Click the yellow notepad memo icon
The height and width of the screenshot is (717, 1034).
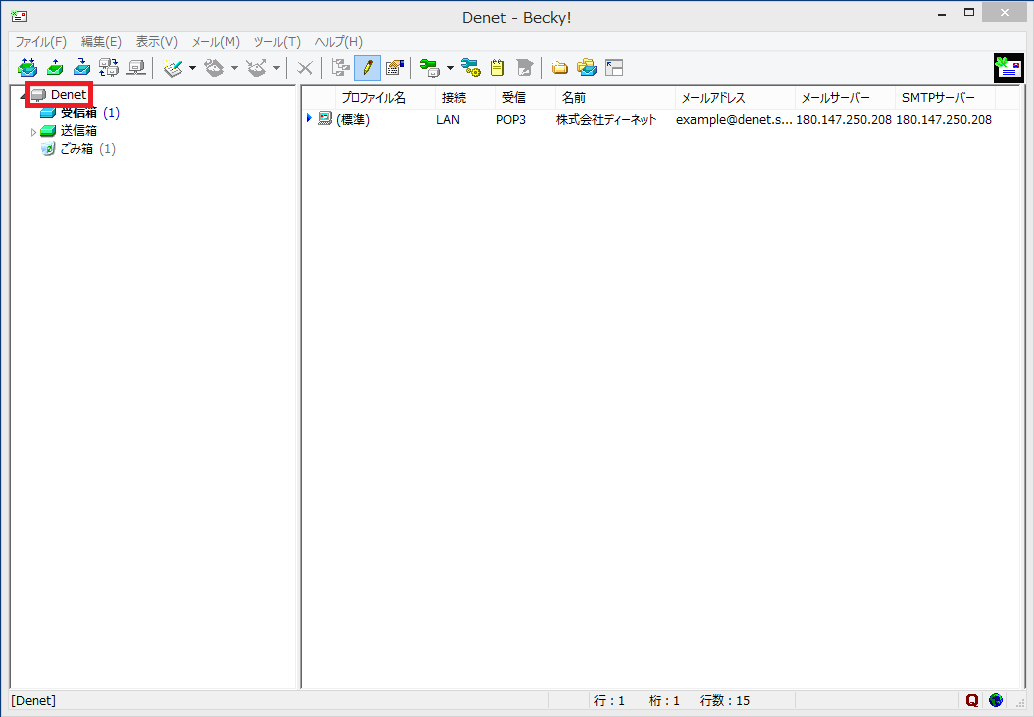[497, 67]
